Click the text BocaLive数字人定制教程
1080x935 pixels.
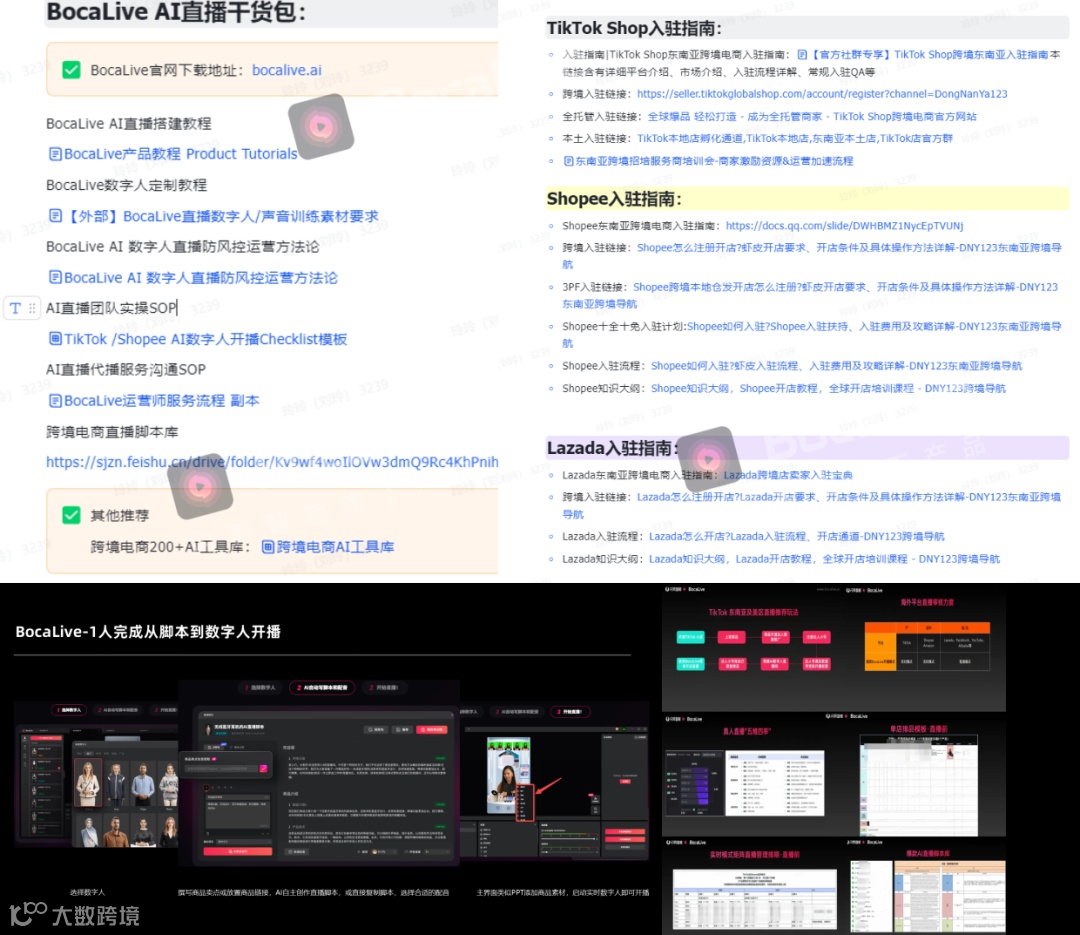click(127, 185)
